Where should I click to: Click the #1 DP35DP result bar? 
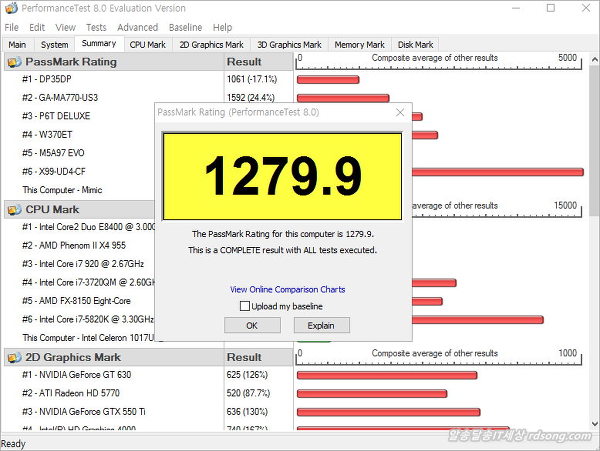pos(328,80)
